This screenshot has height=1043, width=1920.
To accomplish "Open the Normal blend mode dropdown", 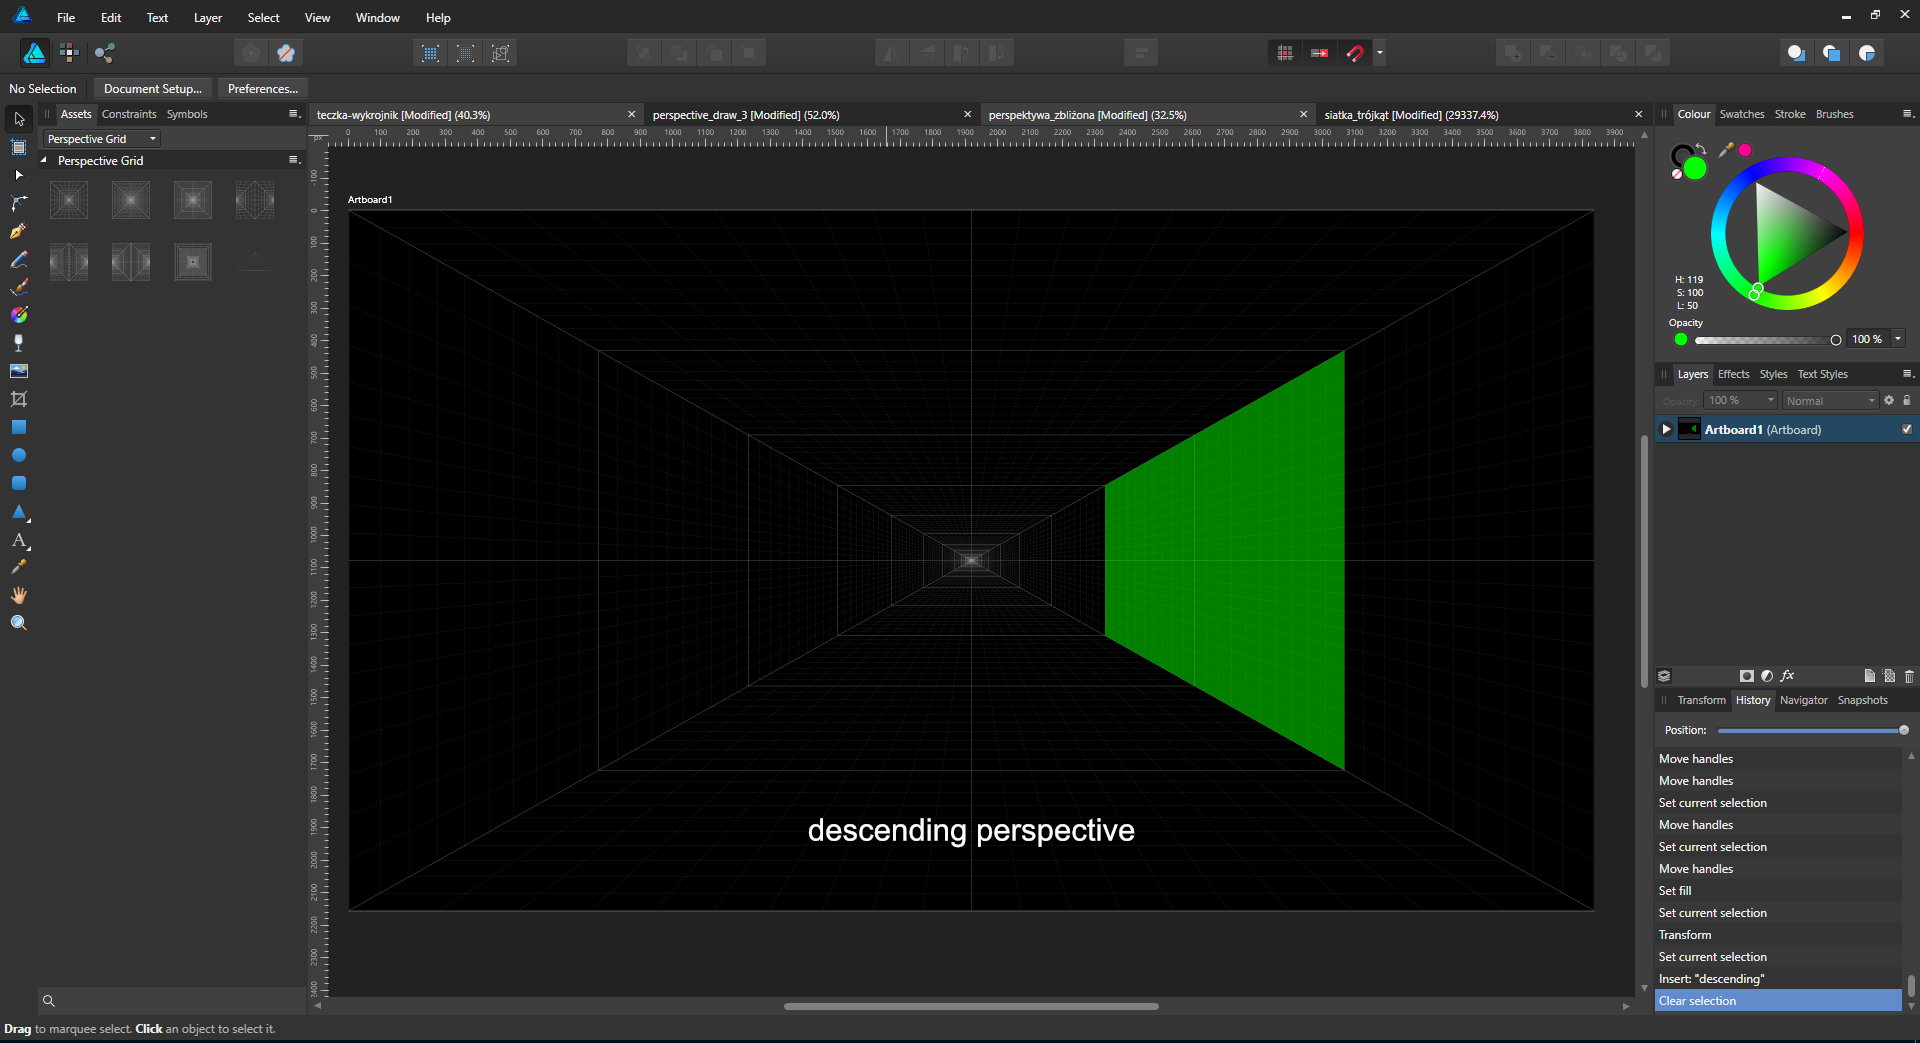I will click(1829, 400).
